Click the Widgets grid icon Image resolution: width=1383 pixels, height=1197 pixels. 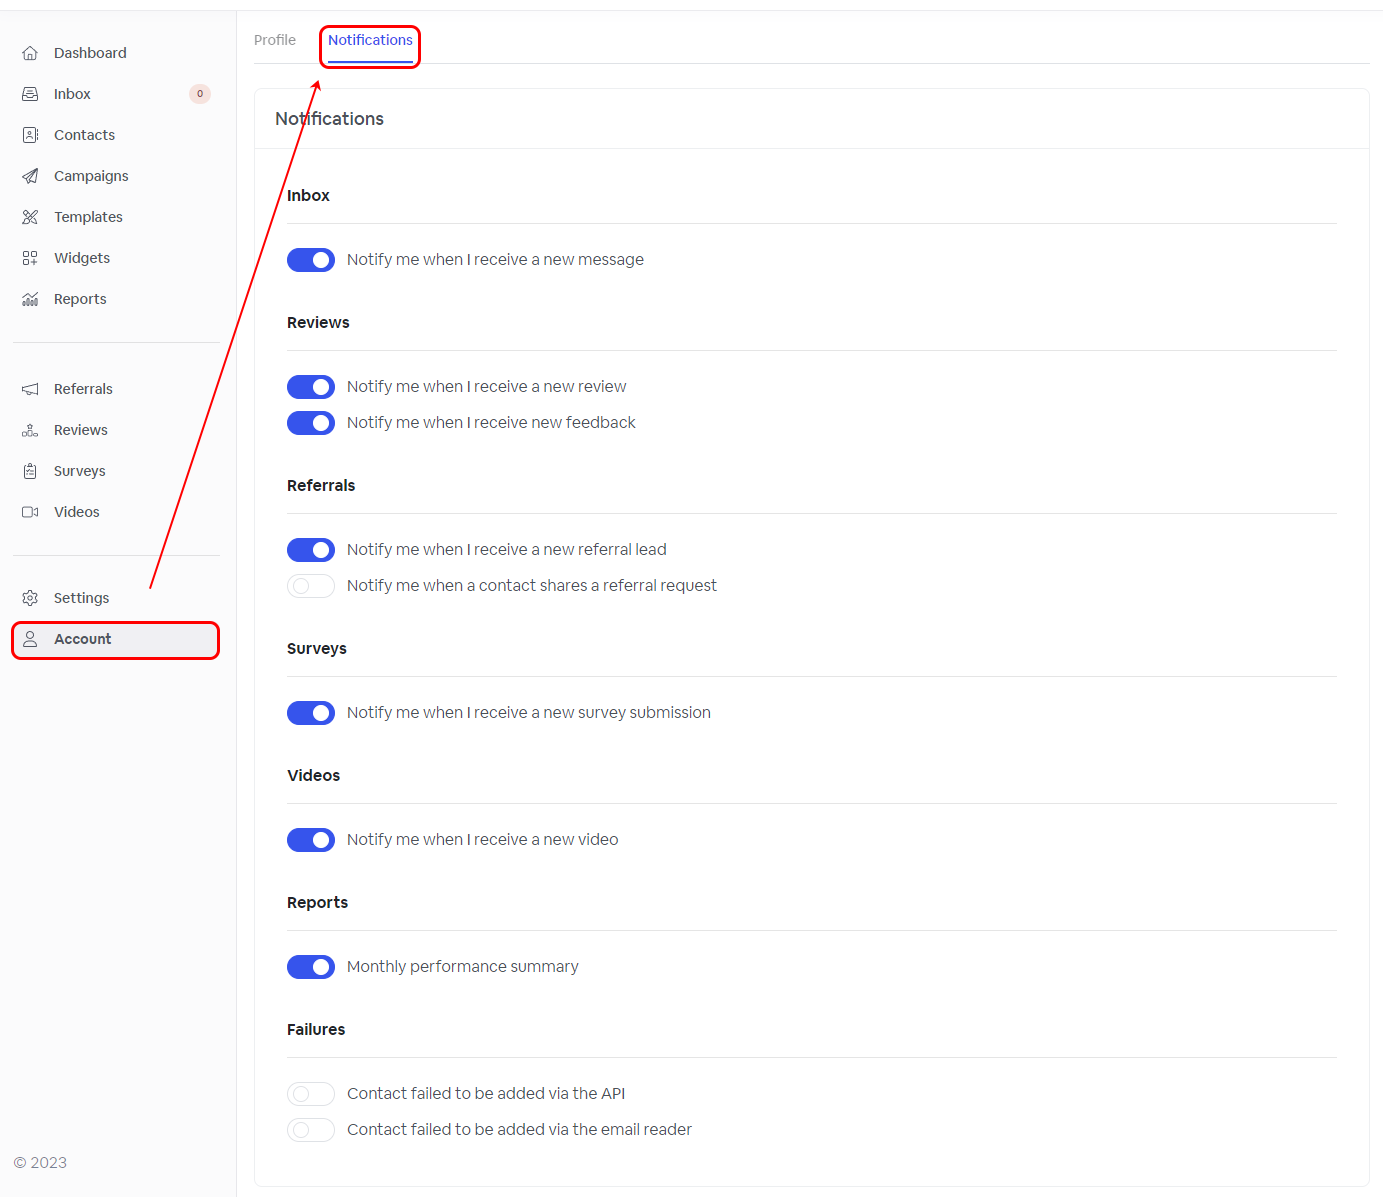[30, 258]
